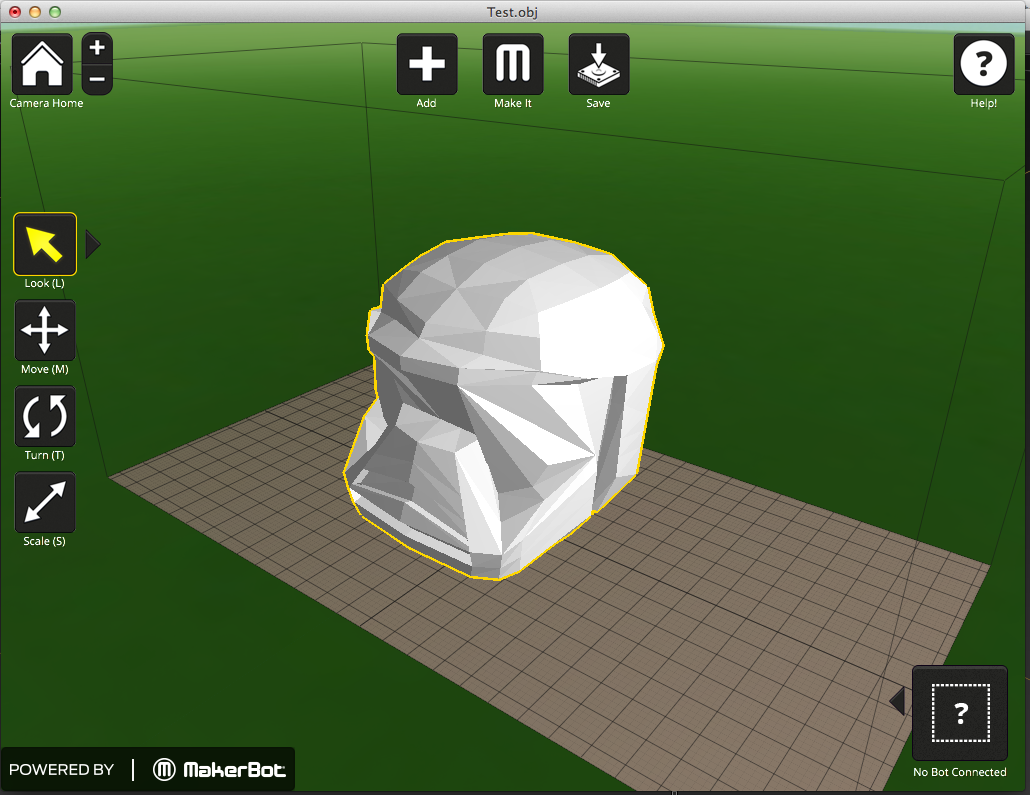This screenshot has width=1030, height=795.
Task: Zoom in with the plus button
Action: [97, 48]
